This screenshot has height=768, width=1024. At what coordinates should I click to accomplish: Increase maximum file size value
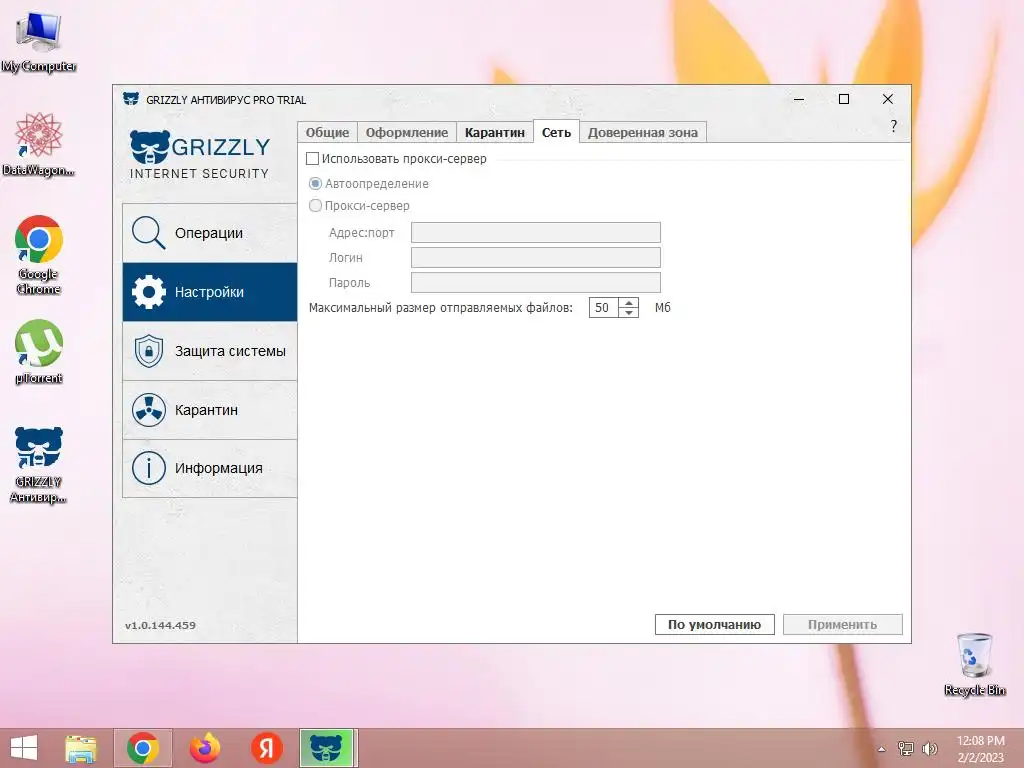(629, 302)
